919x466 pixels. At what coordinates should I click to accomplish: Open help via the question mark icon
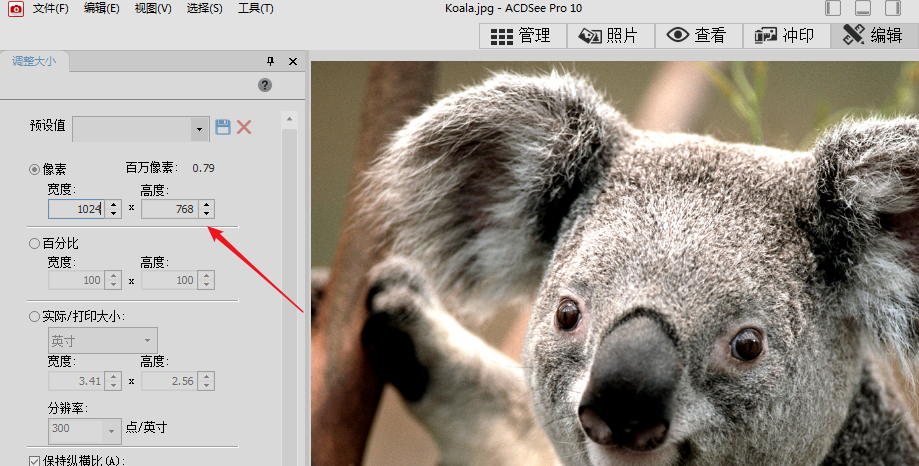(265, 85)
